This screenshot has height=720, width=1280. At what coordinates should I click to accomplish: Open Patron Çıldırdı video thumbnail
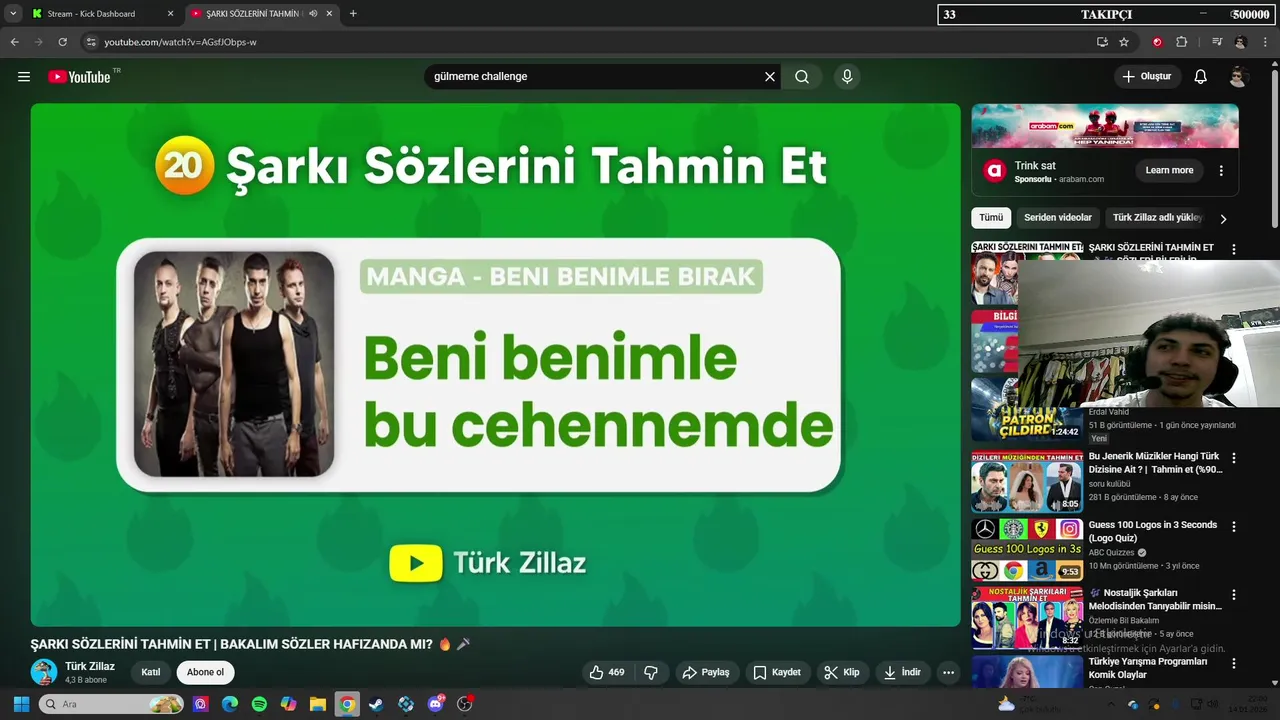coord(1027,410)
